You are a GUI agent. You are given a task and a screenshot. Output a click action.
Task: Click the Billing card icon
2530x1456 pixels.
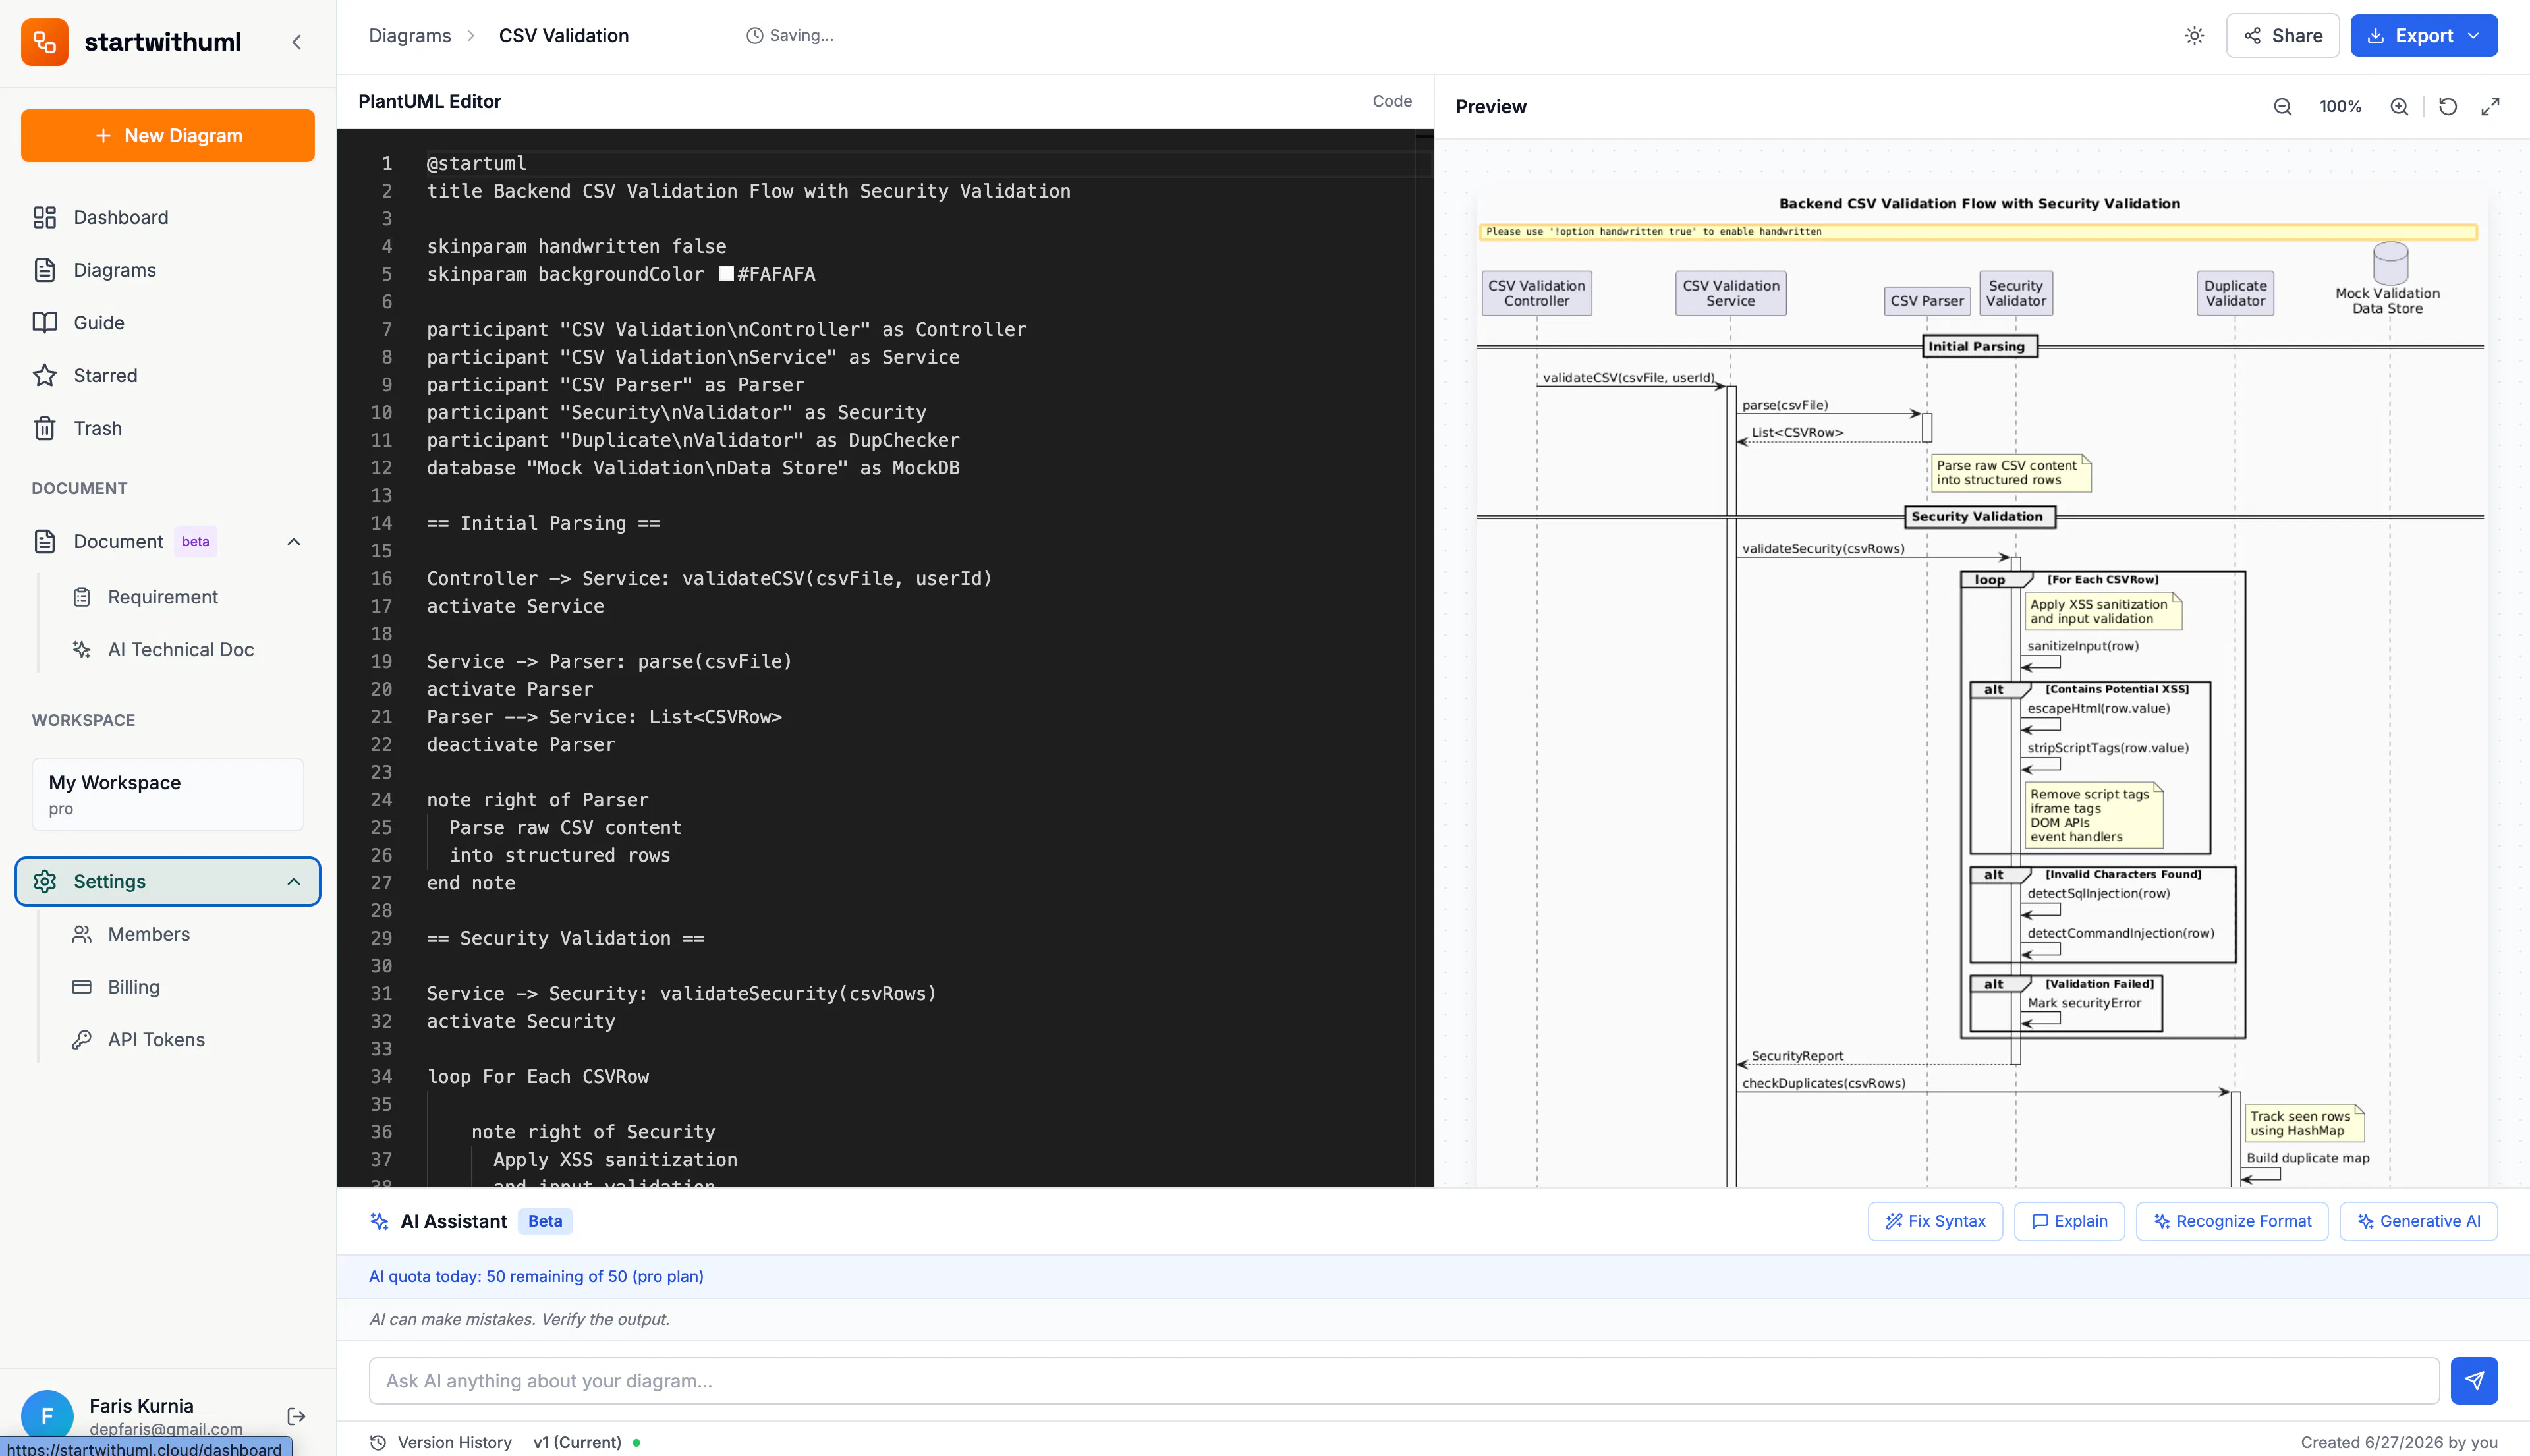pos(82,987)
